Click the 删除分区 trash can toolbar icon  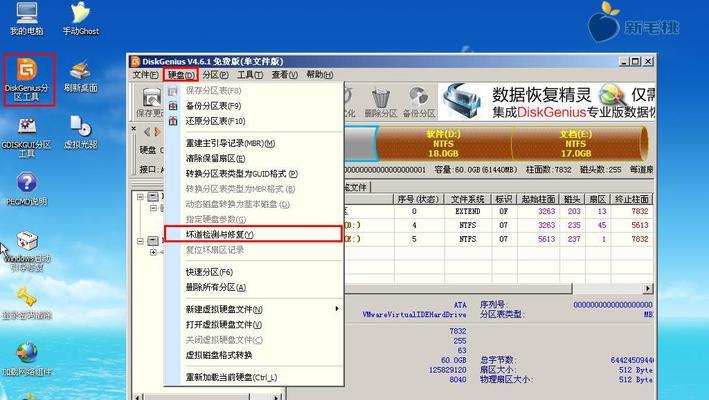tap(380, 102)
